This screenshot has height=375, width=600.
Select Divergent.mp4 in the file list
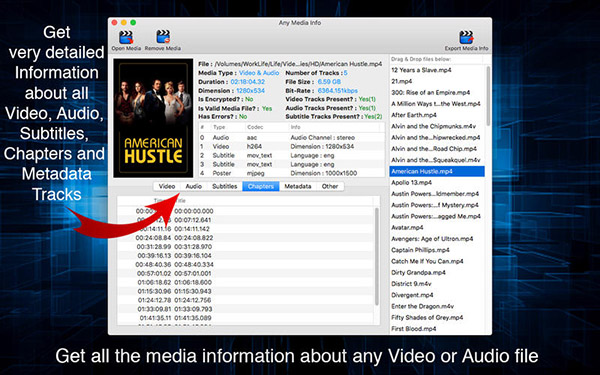437,295
